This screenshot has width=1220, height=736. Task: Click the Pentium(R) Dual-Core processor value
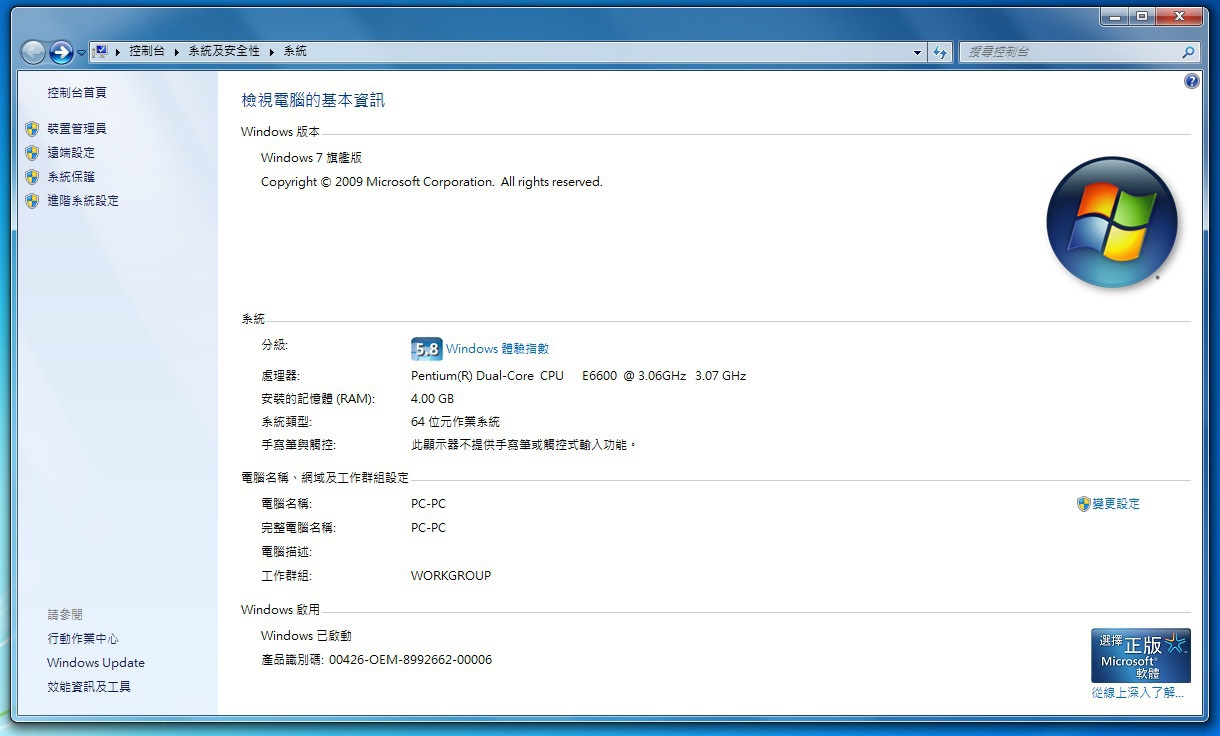coord(578,376)
